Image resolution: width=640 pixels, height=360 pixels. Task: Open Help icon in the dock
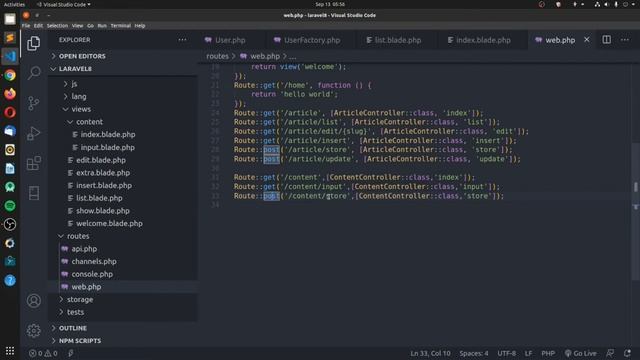point(10,280)
